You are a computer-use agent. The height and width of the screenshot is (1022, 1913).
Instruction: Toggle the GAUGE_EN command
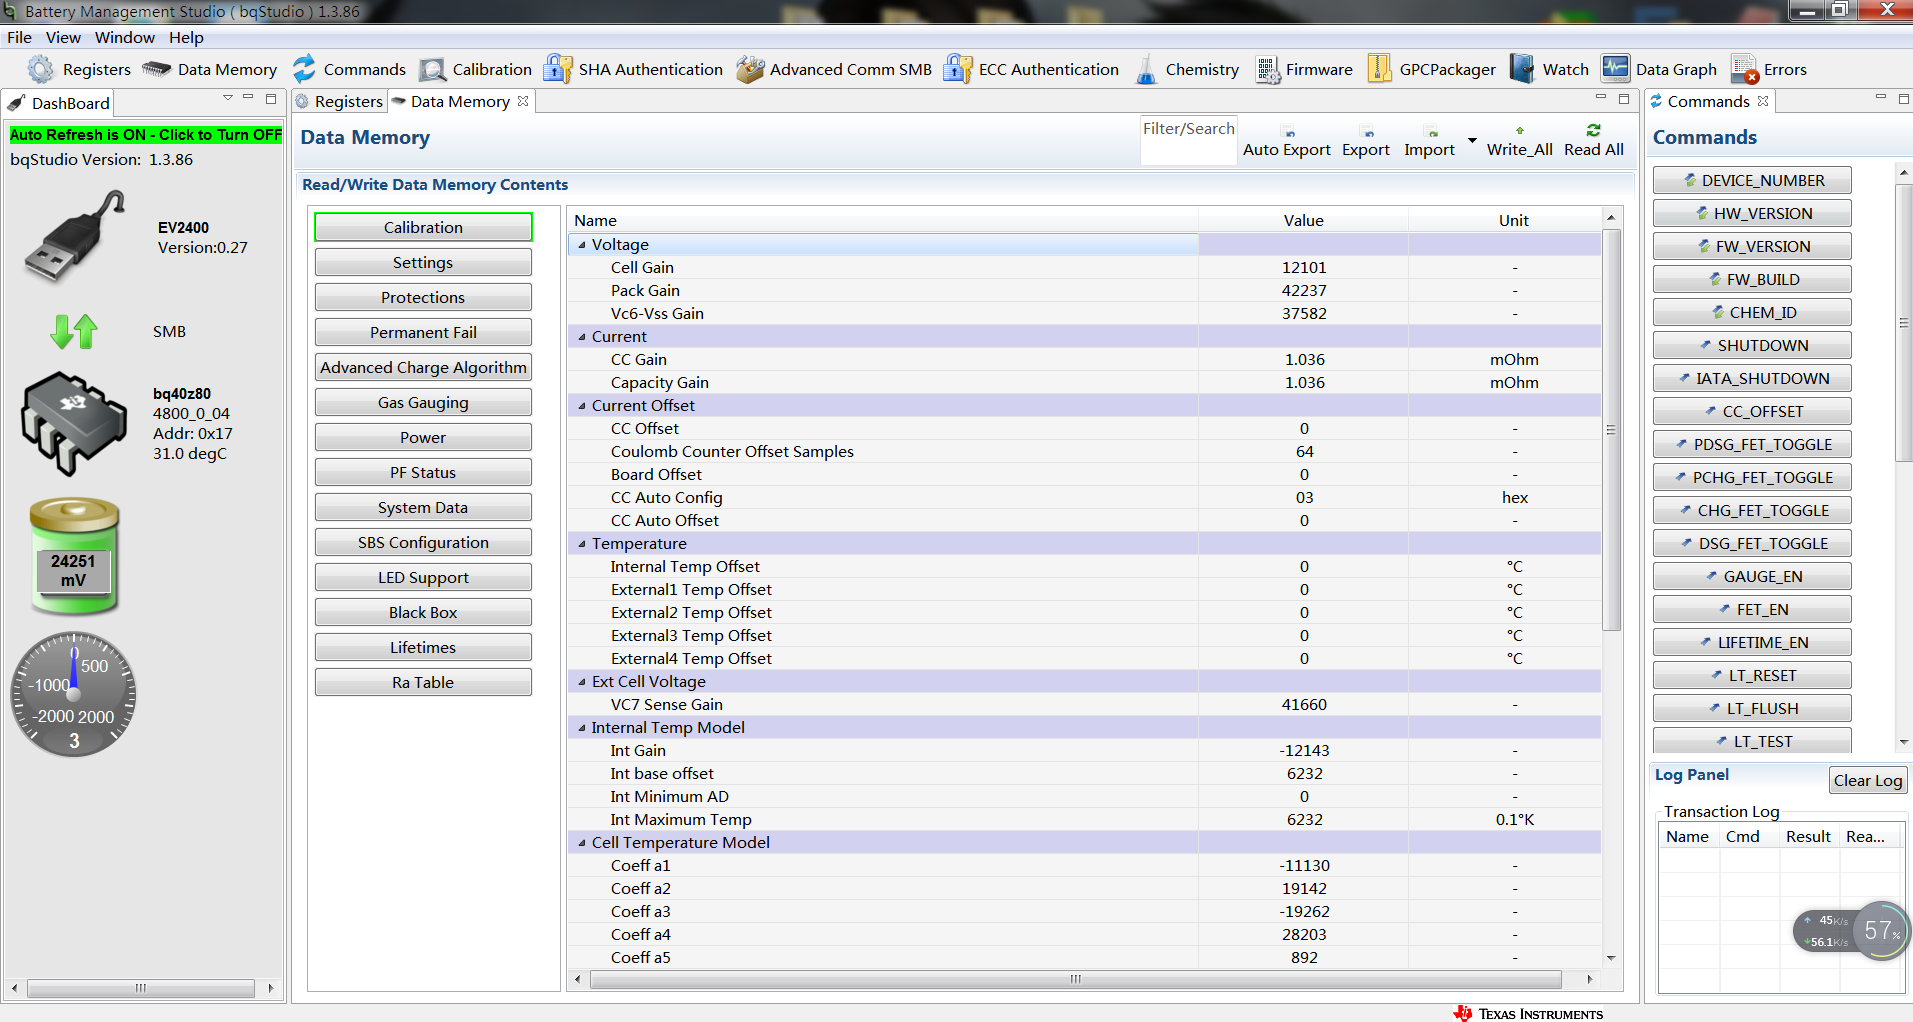click(x=1752, y=576)
